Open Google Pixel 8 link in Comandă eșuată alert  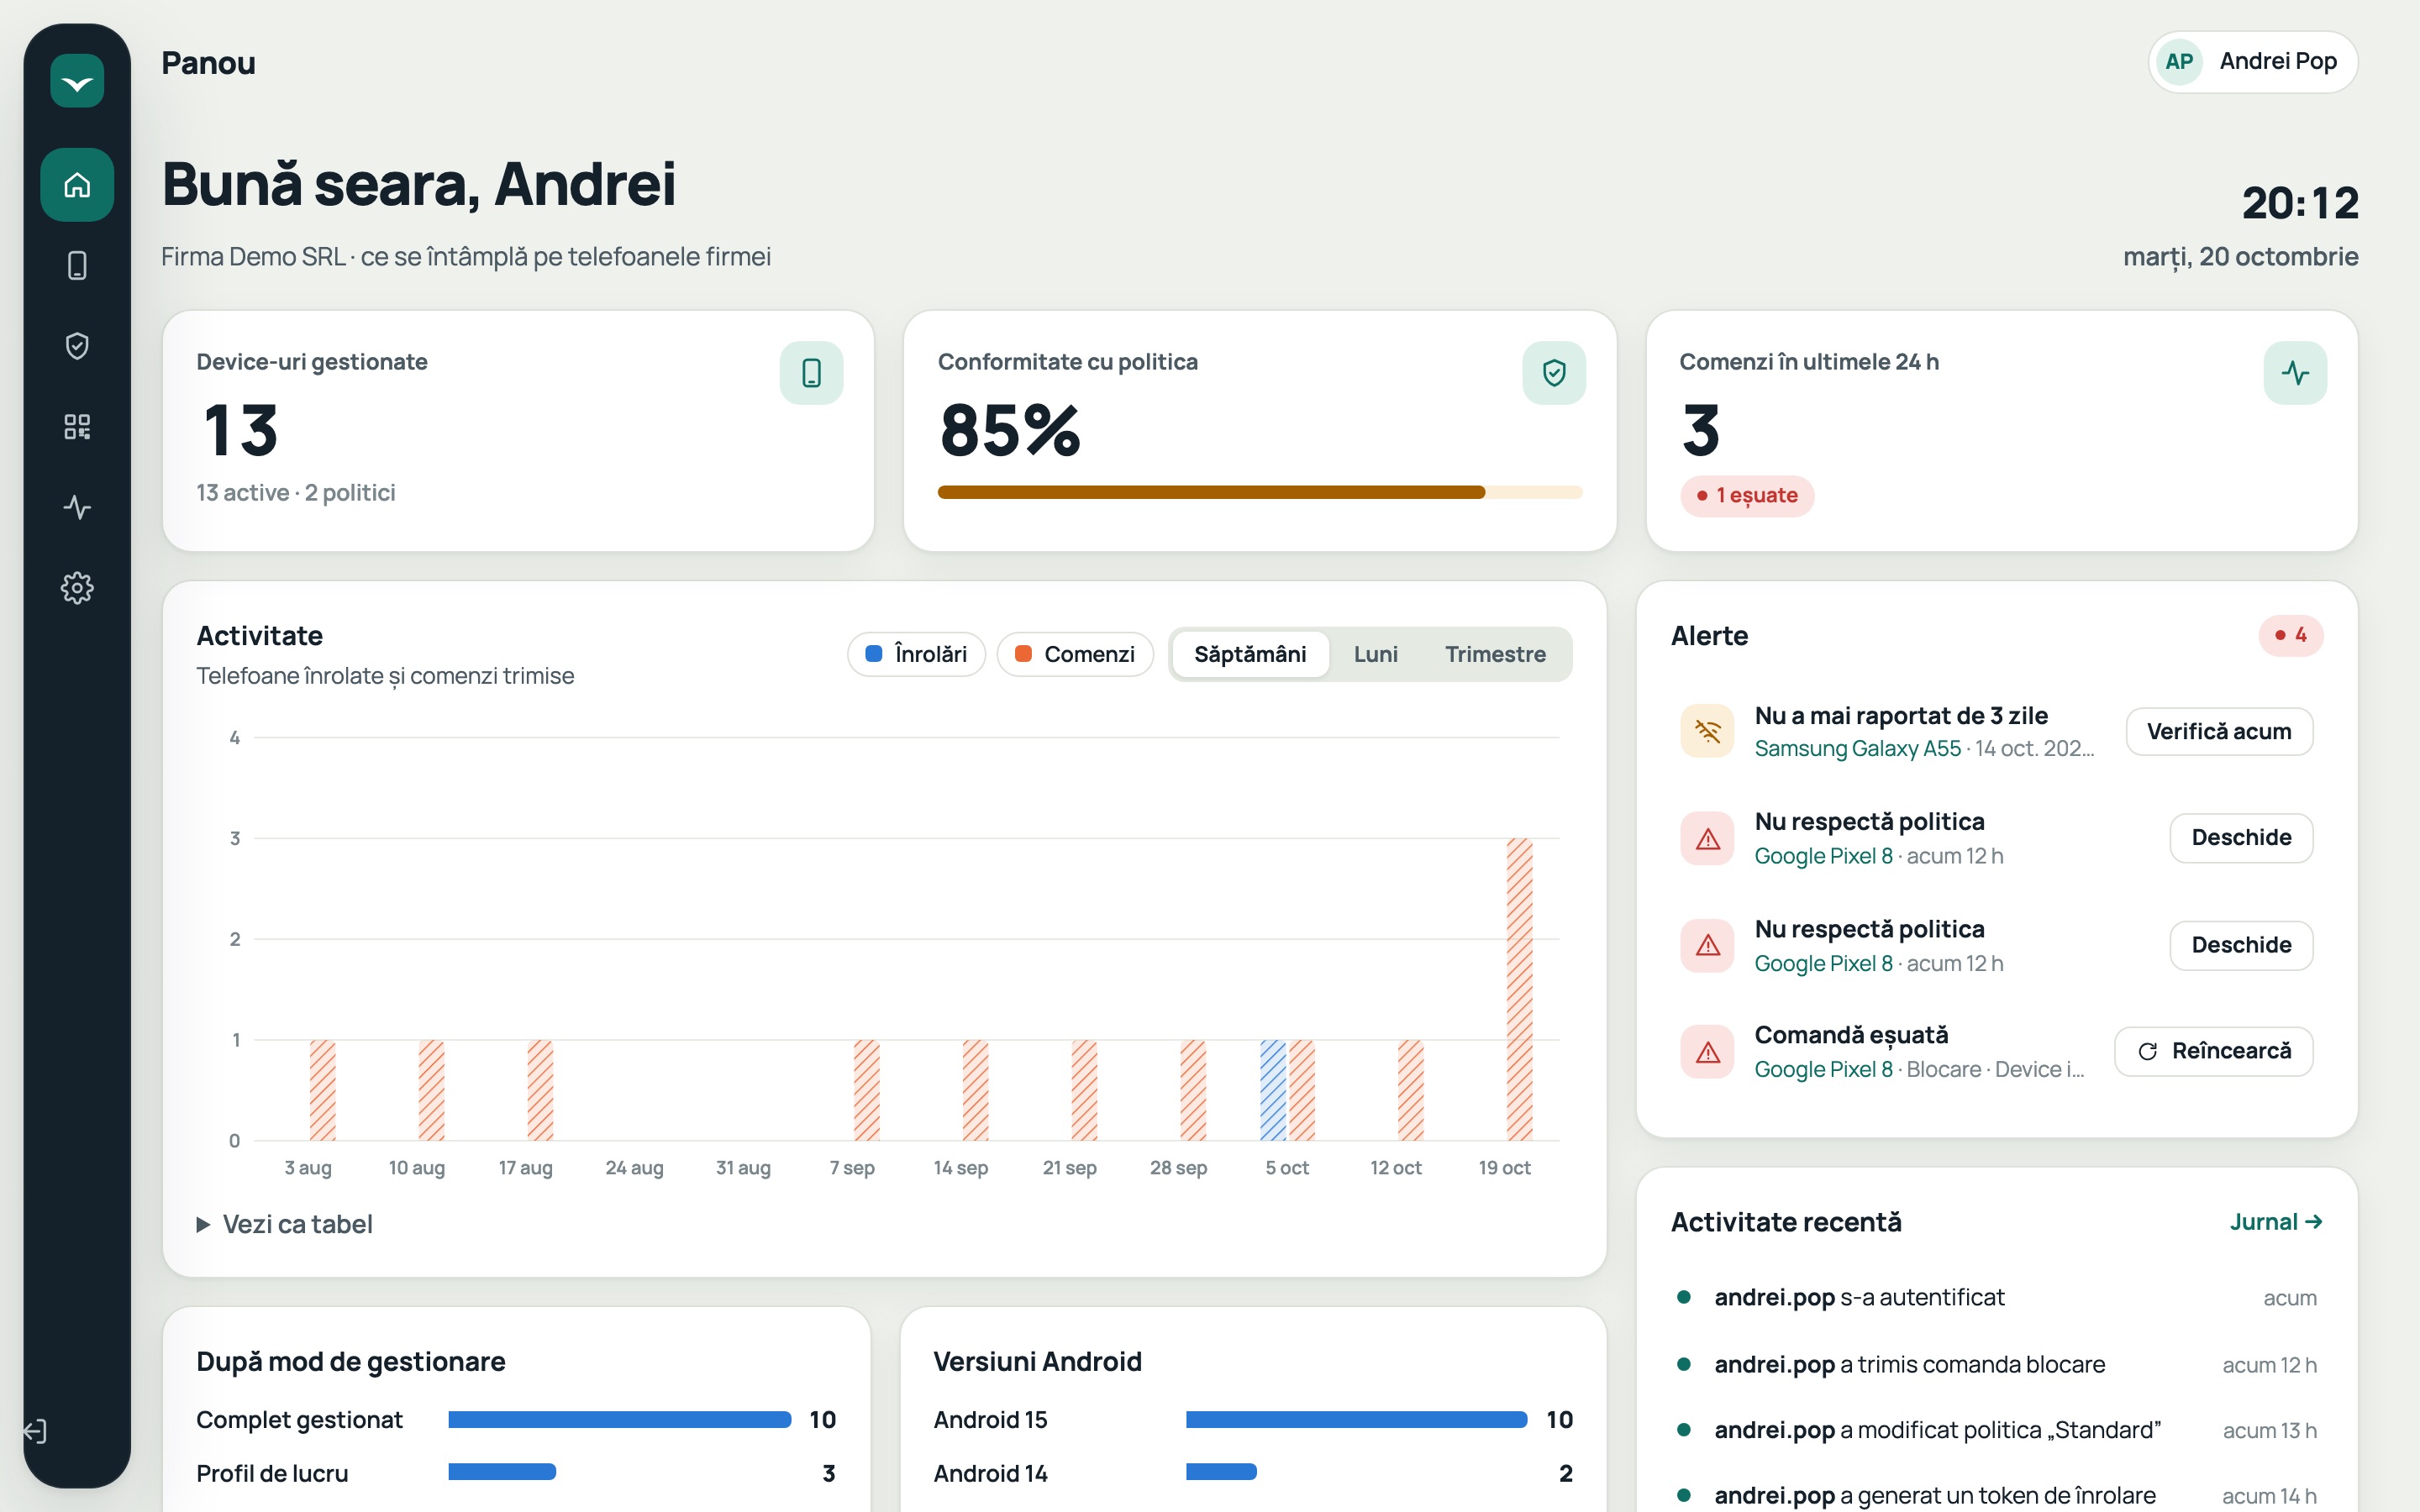tap(1823, 1070)
